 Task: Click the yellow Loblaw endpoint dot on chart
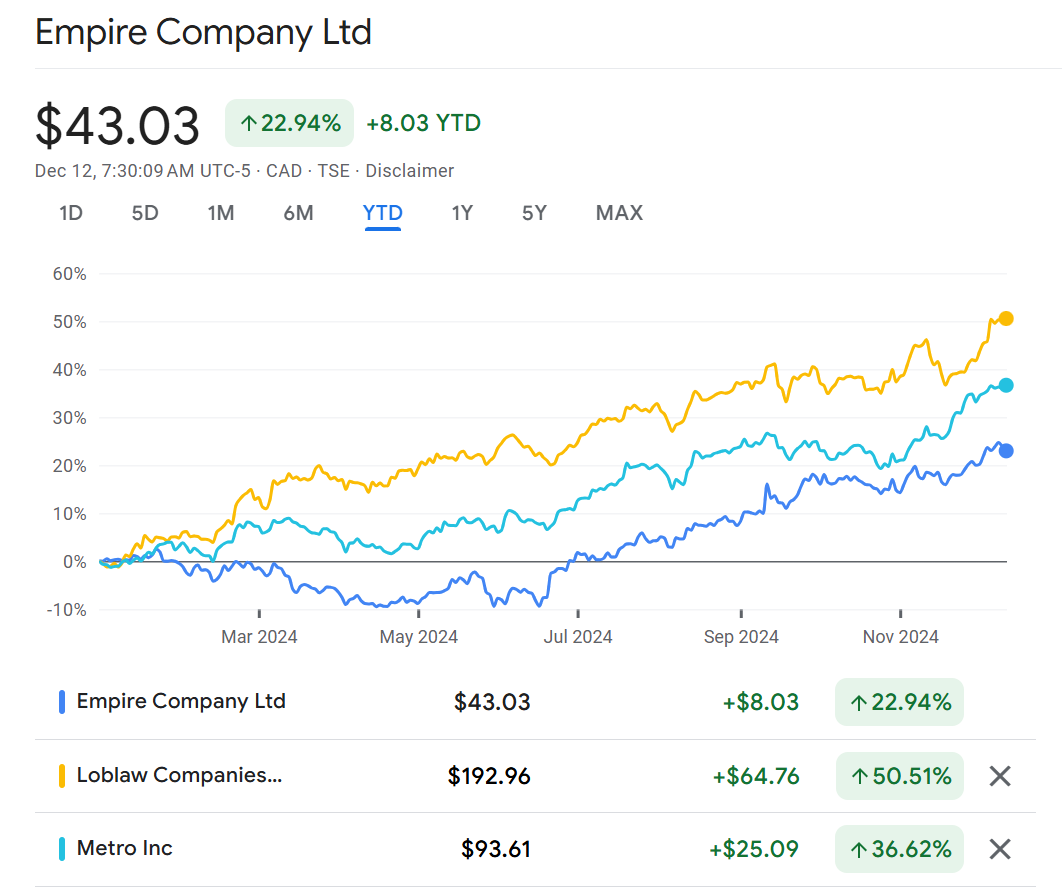click(1006, 319)
